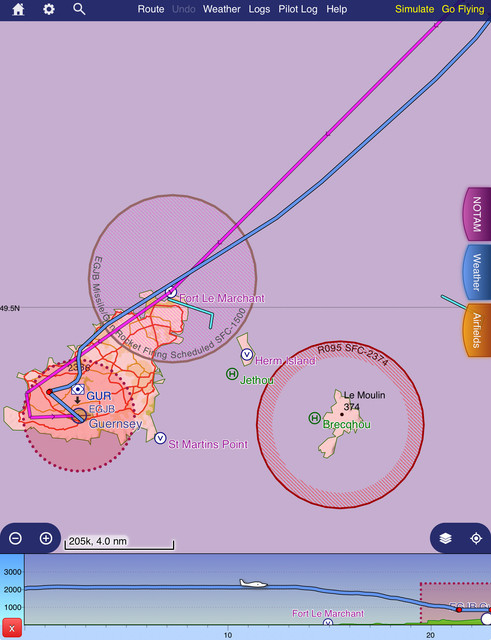Zoom in with plus button
The image size is (491, 640).
coord(46,538)
